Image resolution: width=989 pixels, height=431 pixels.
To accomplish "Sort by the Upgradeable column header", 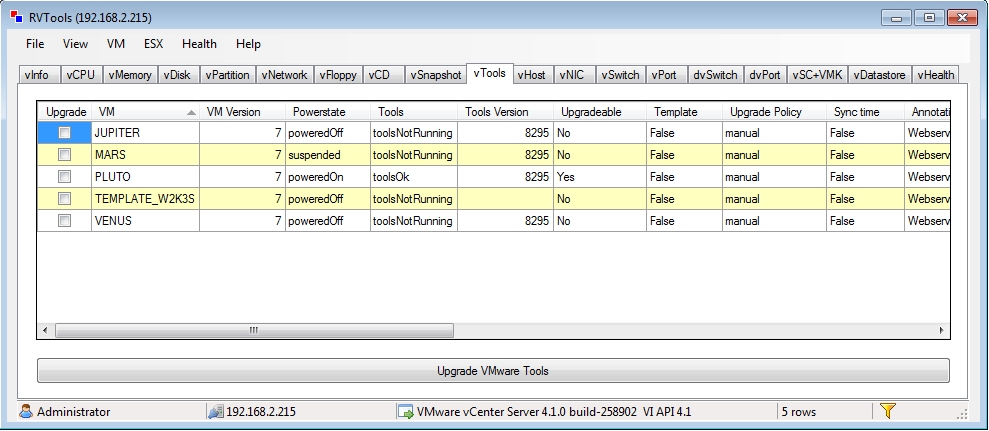I will (600, 112).
